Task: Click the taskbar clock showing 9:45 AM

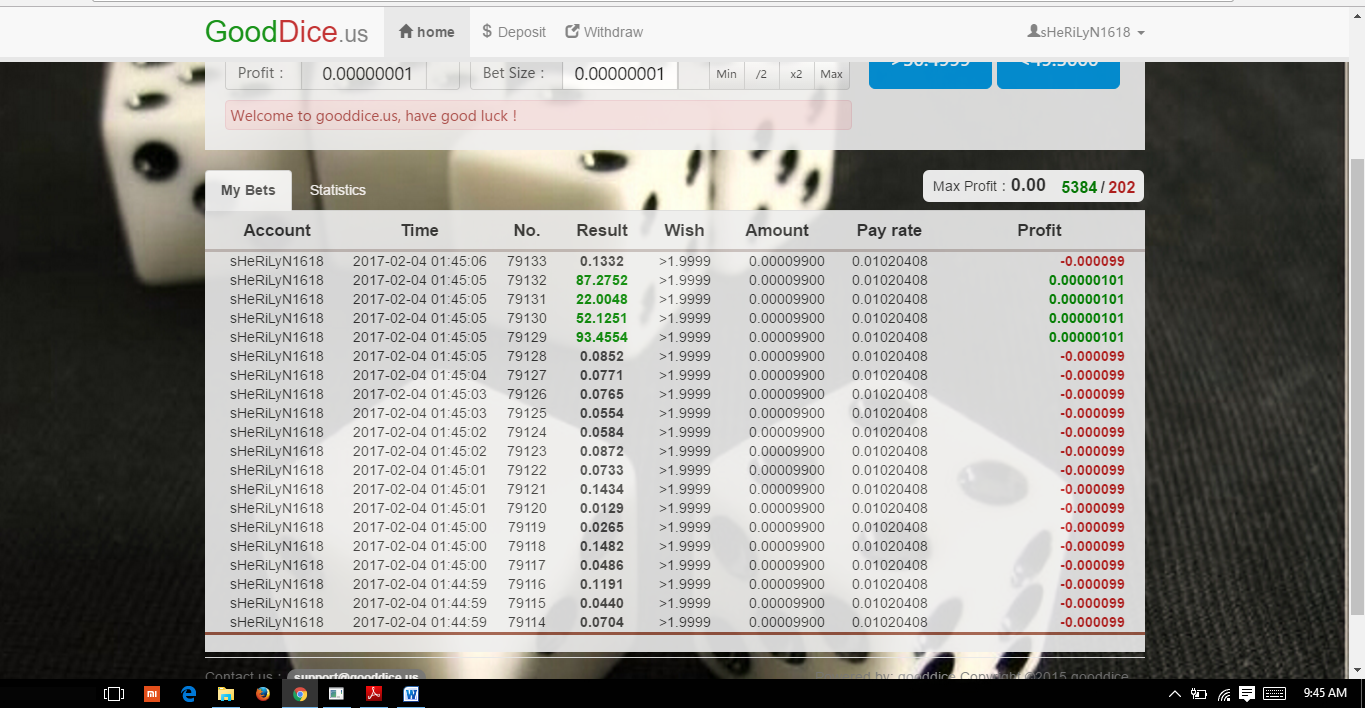Action: (x=1326, y=693)
